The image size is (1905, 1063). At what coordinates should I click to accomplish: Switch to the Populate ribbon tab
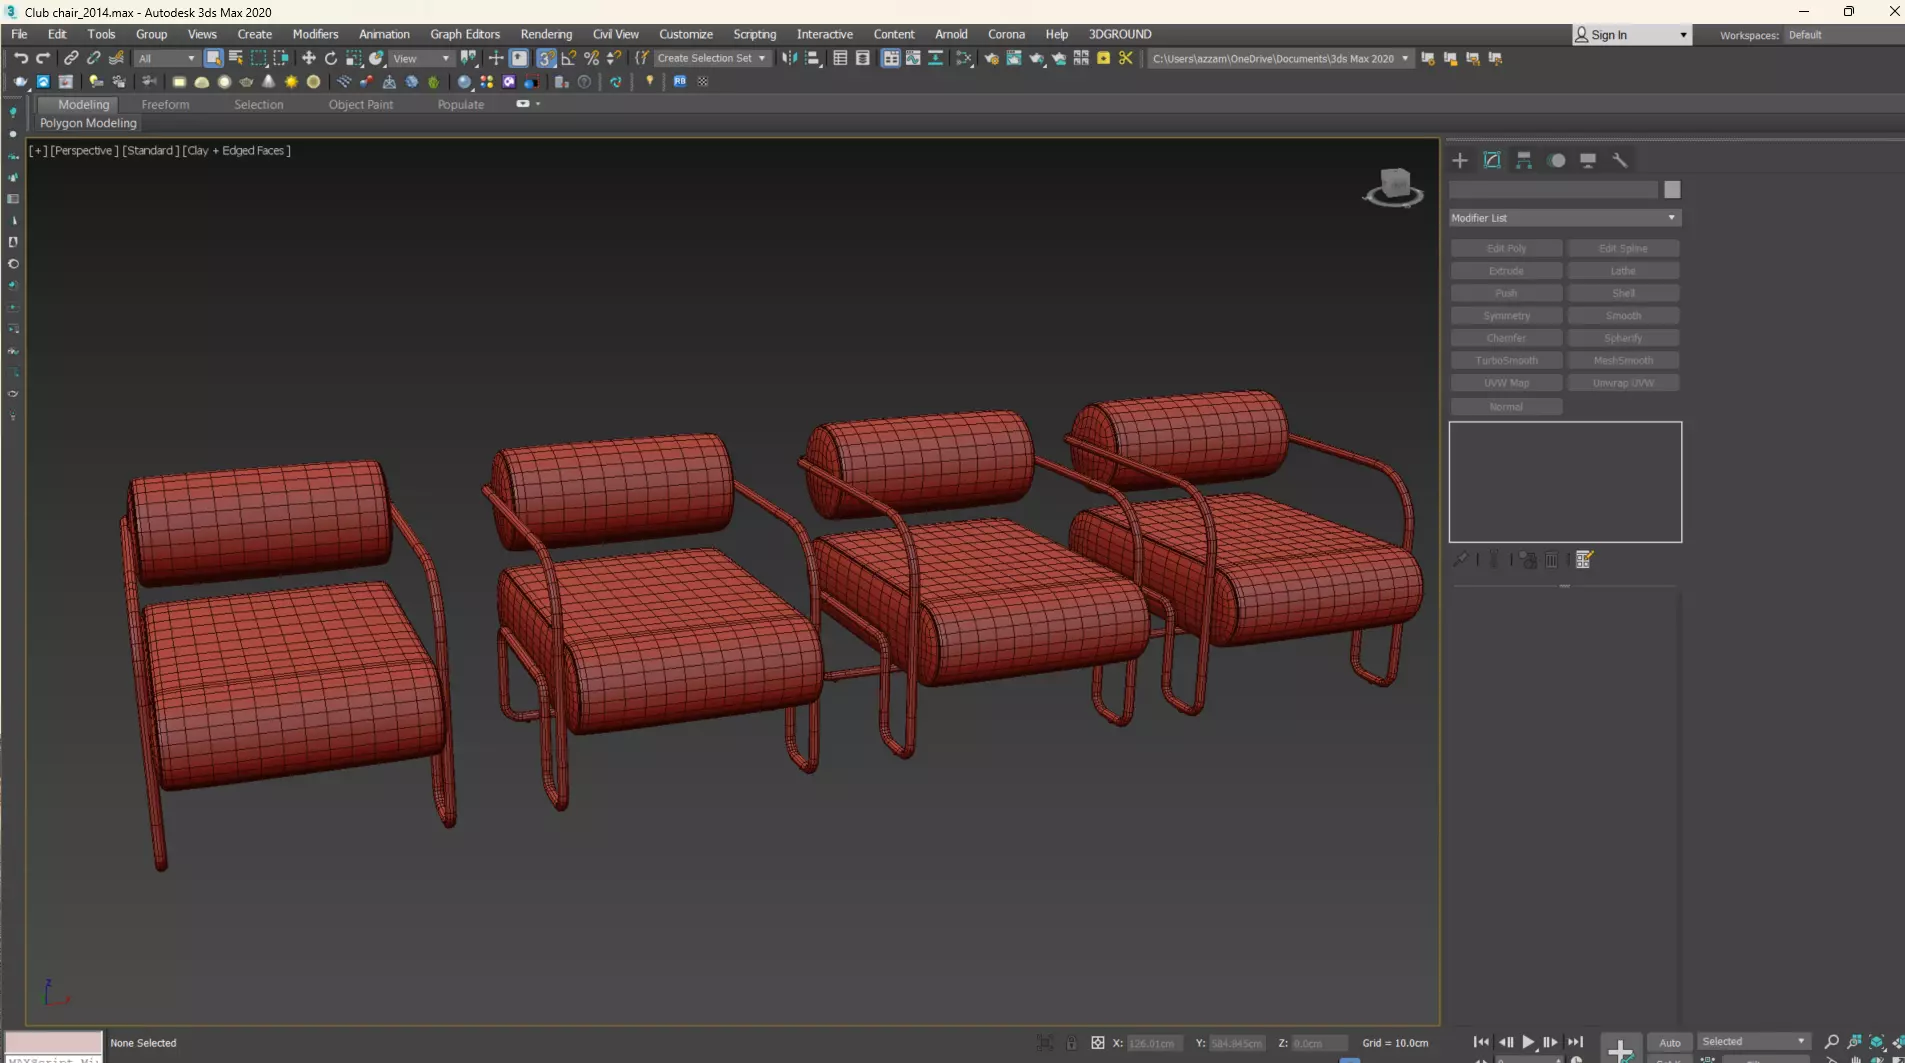click(460, 104)
